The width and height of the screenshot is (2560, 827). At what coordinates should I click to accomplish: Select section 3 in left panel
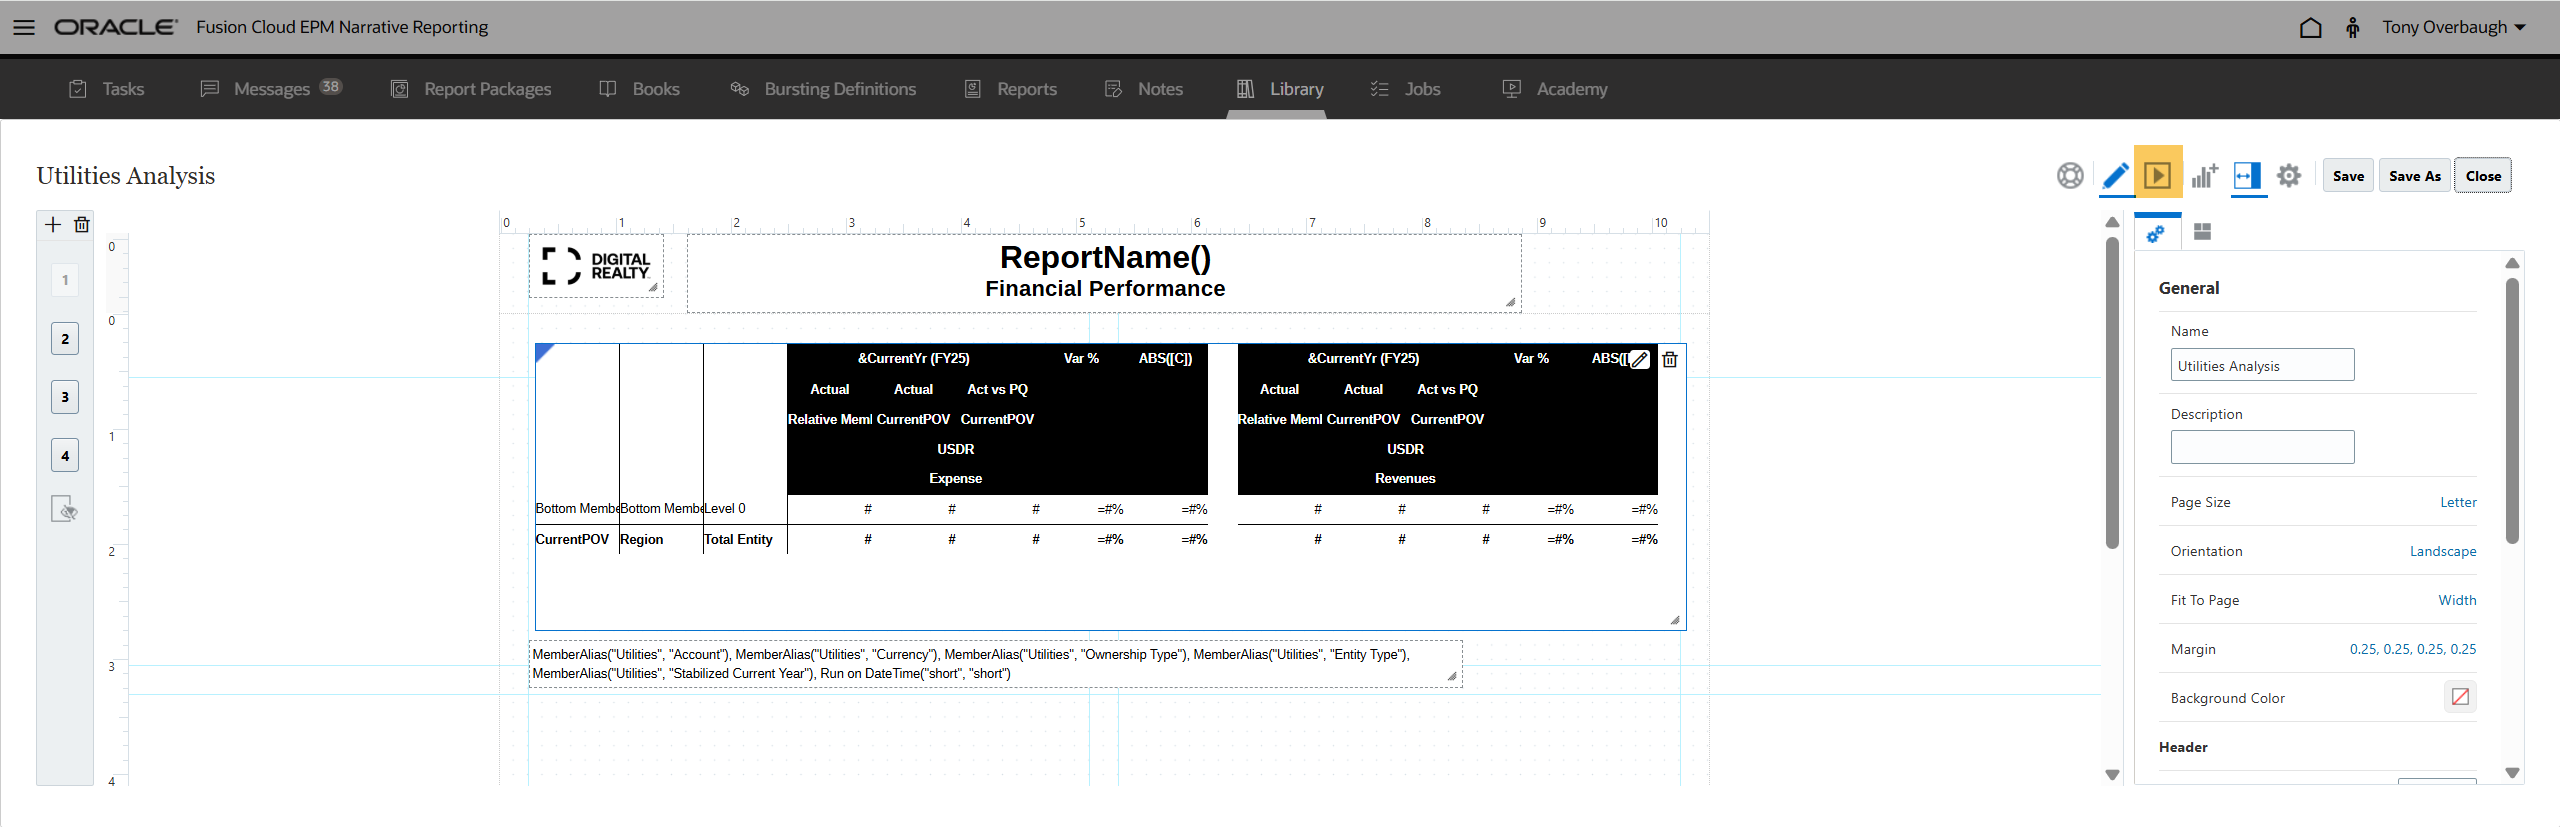tap(65, 397)
